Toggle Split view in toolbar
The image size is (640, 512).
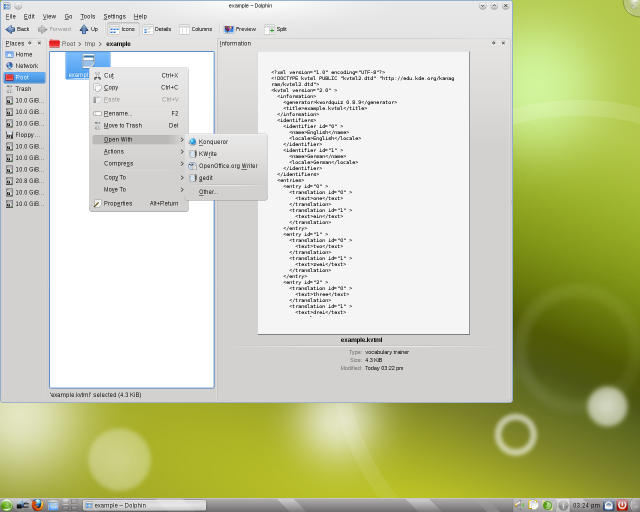(276, 29)
